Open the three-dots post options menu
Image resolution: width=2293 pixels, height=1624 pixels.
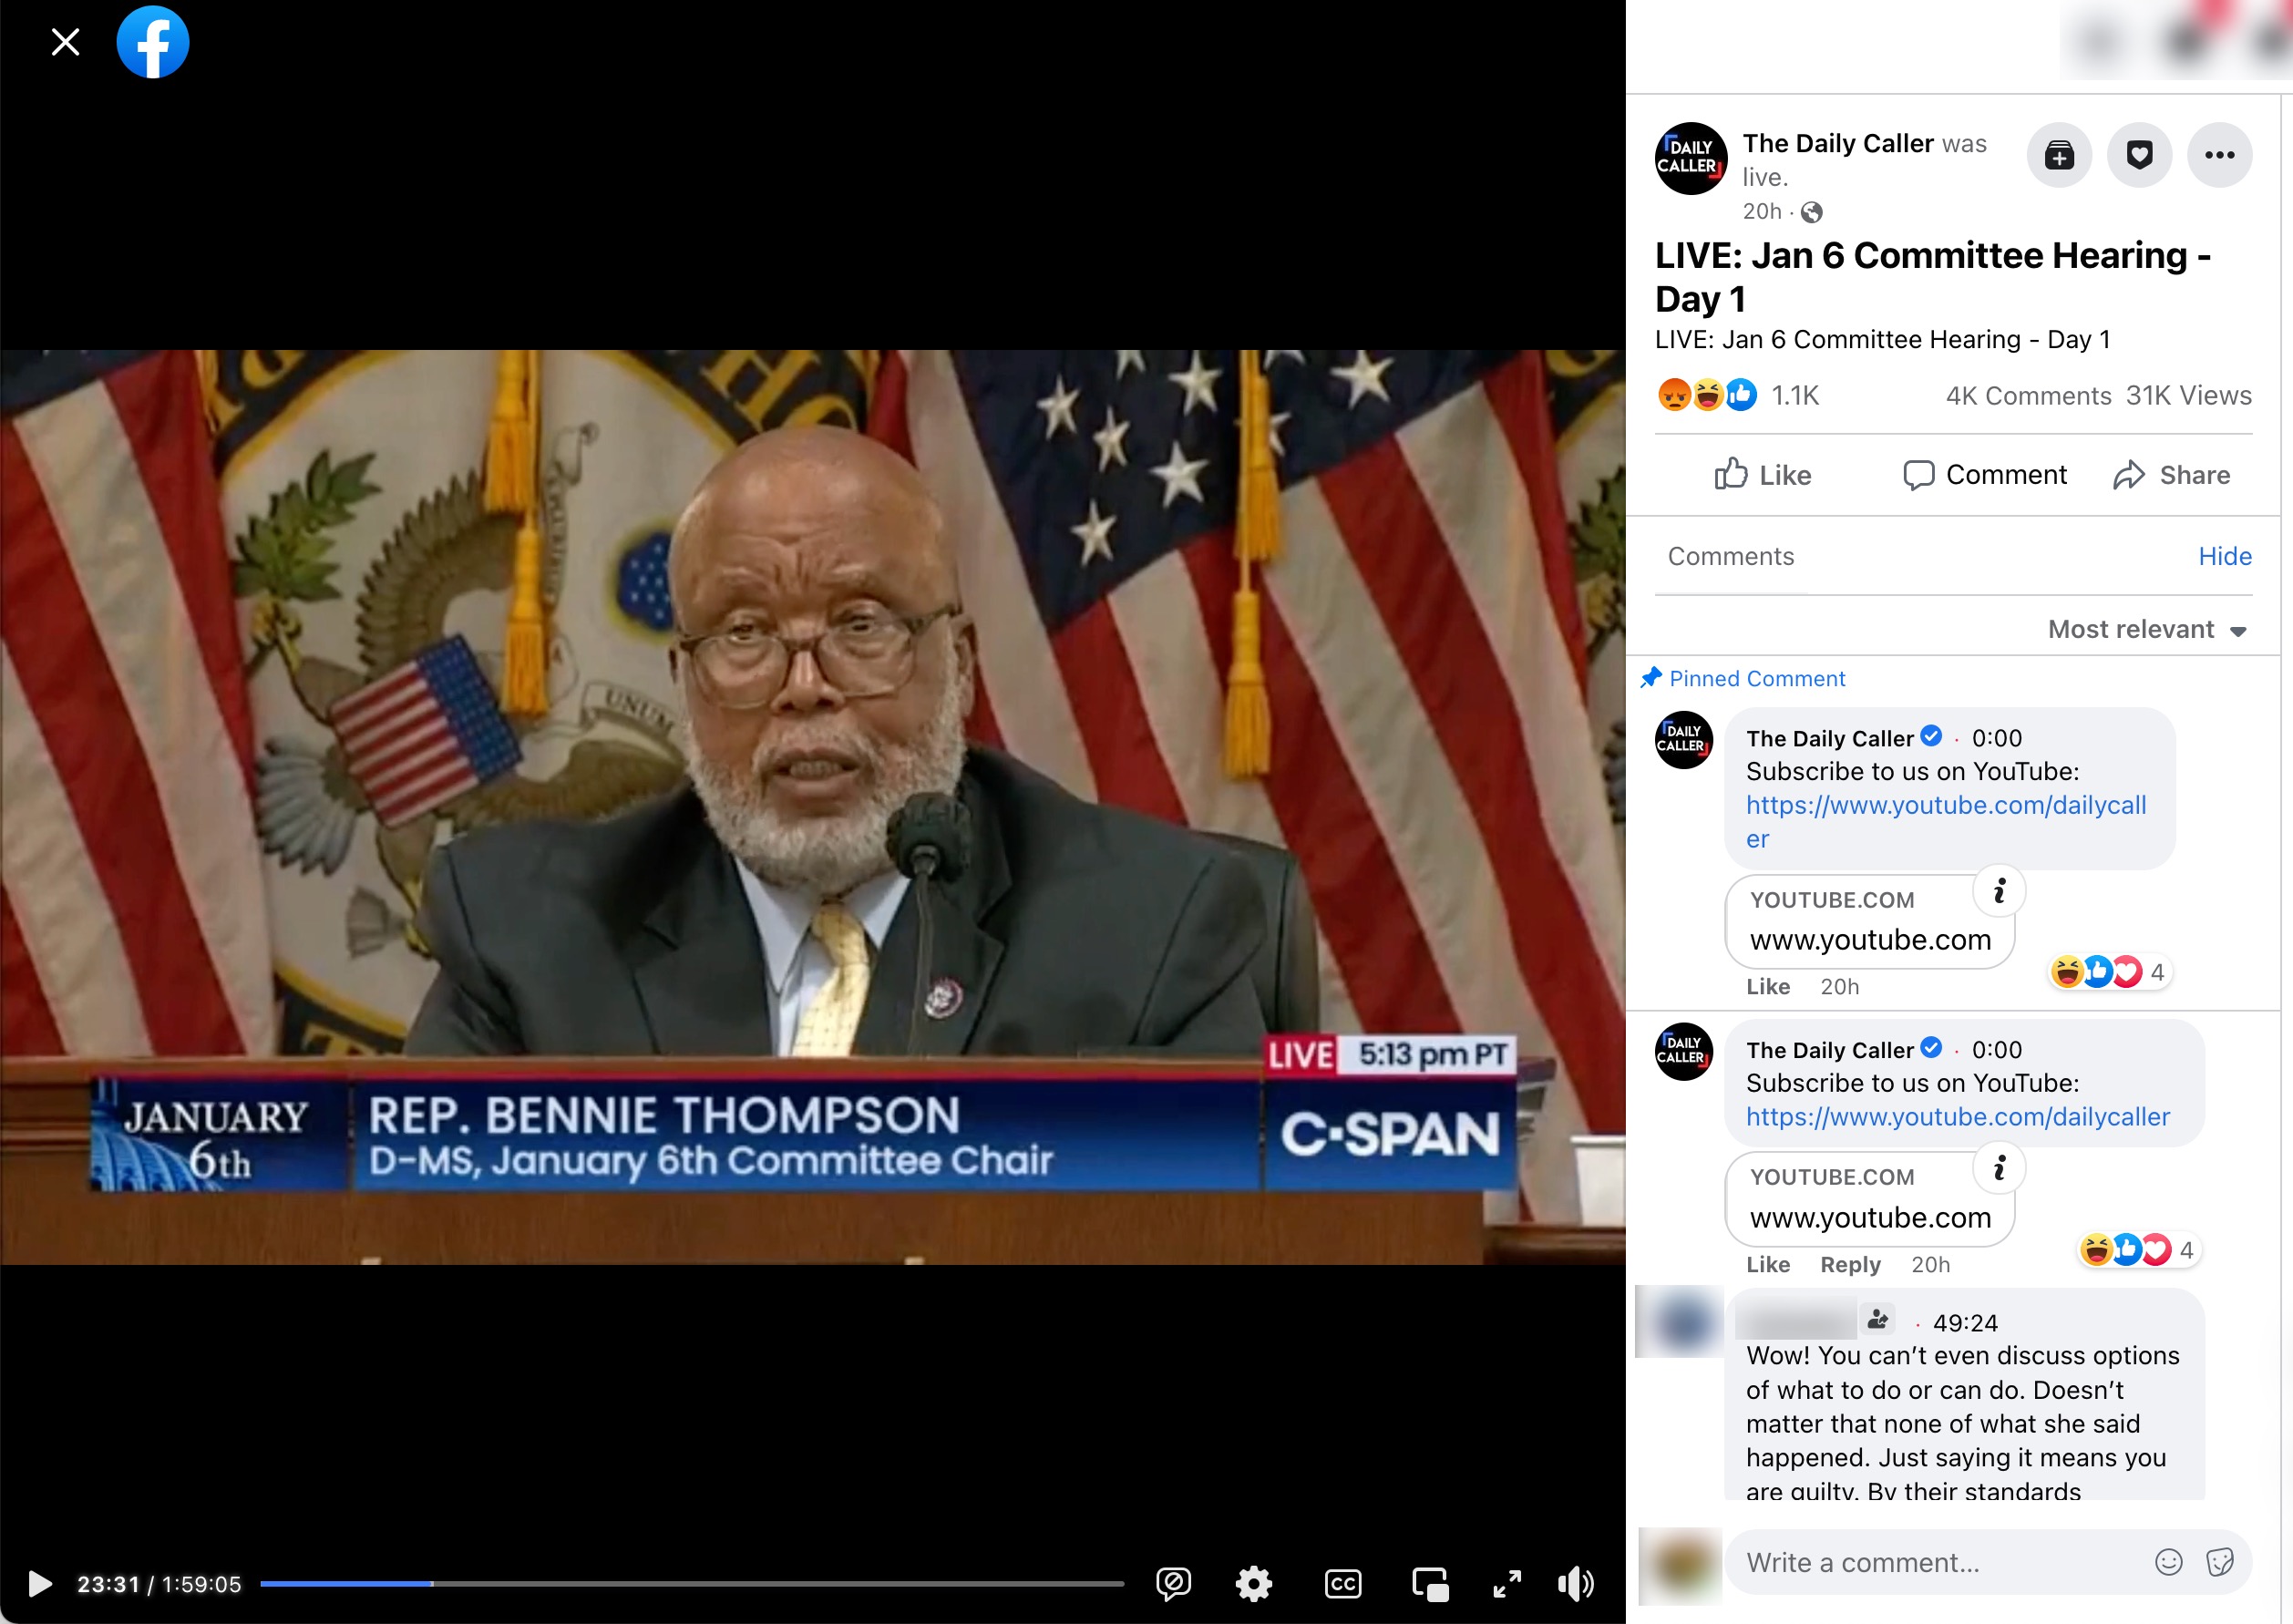tap(2218, 155)
